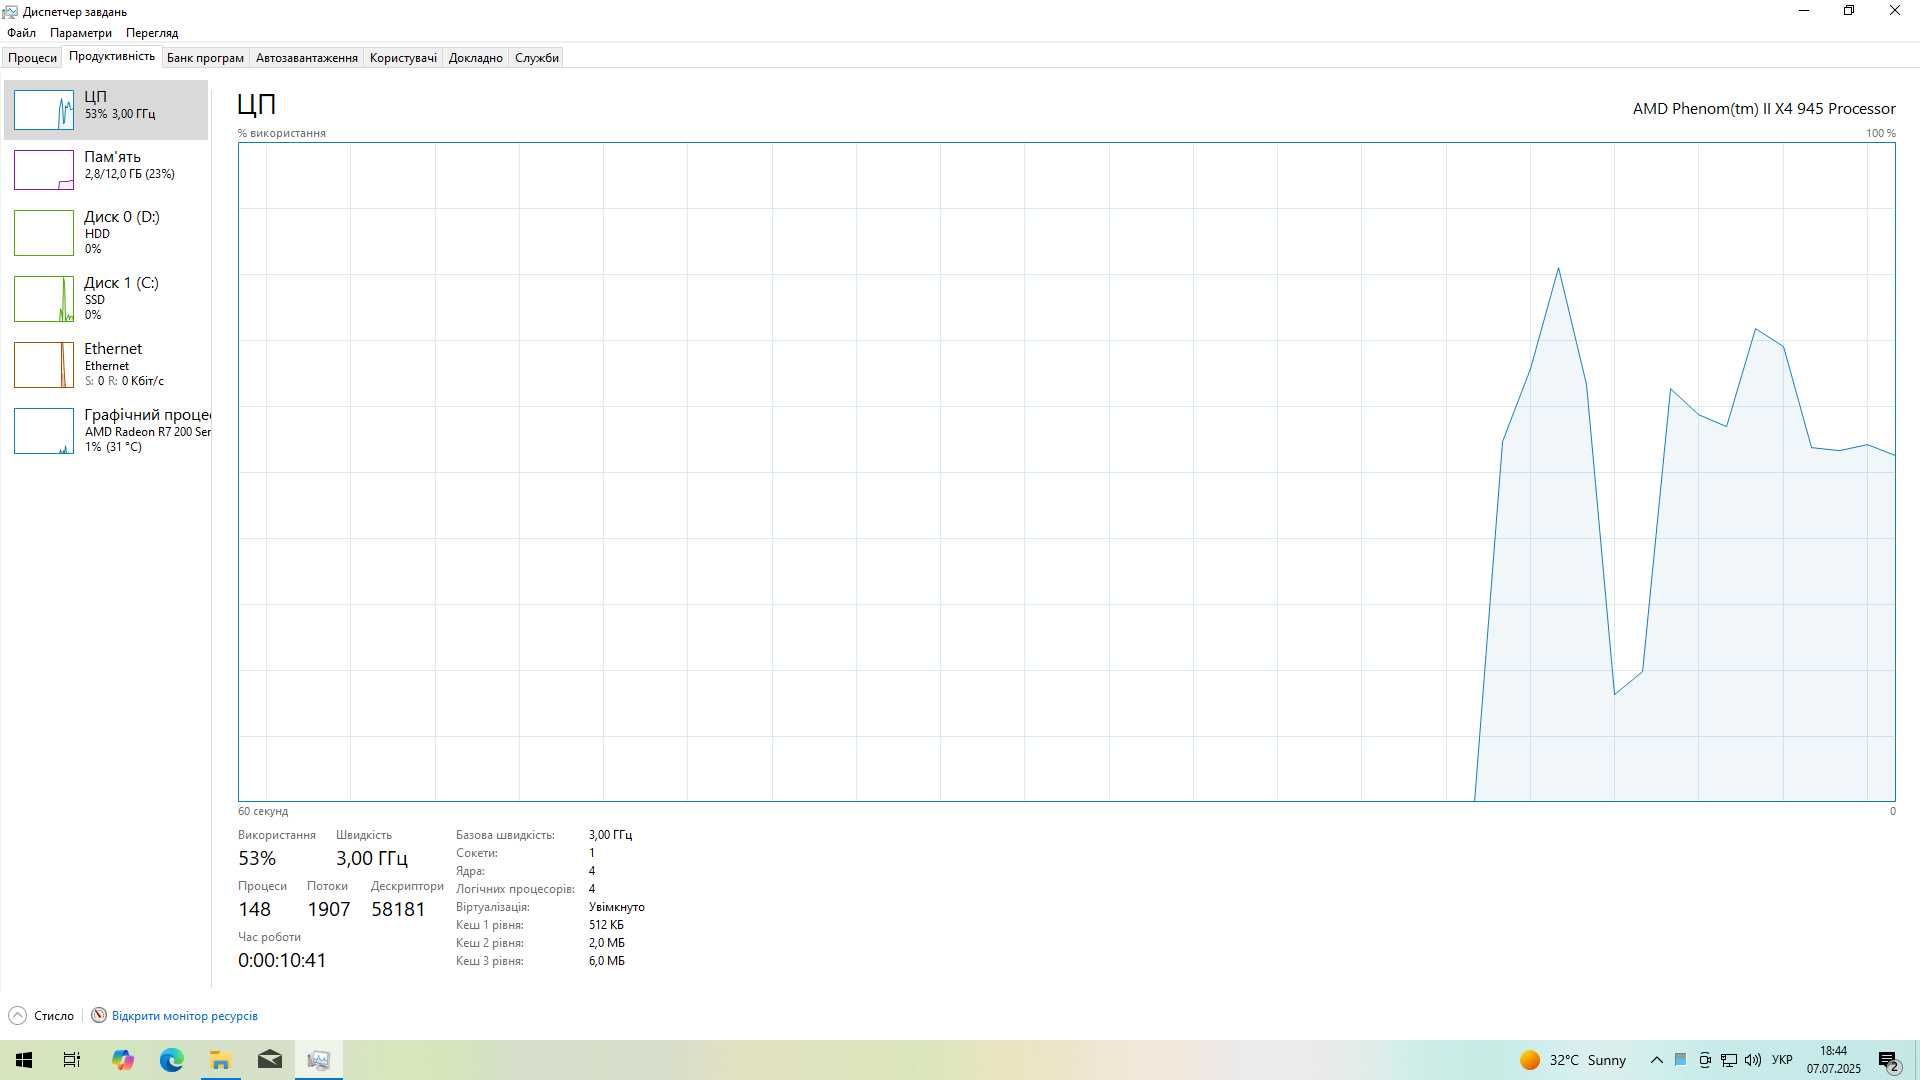This screenshot has width=1920, height=1080.
Task: Open the Файл menu
Action: click(21, 33)
